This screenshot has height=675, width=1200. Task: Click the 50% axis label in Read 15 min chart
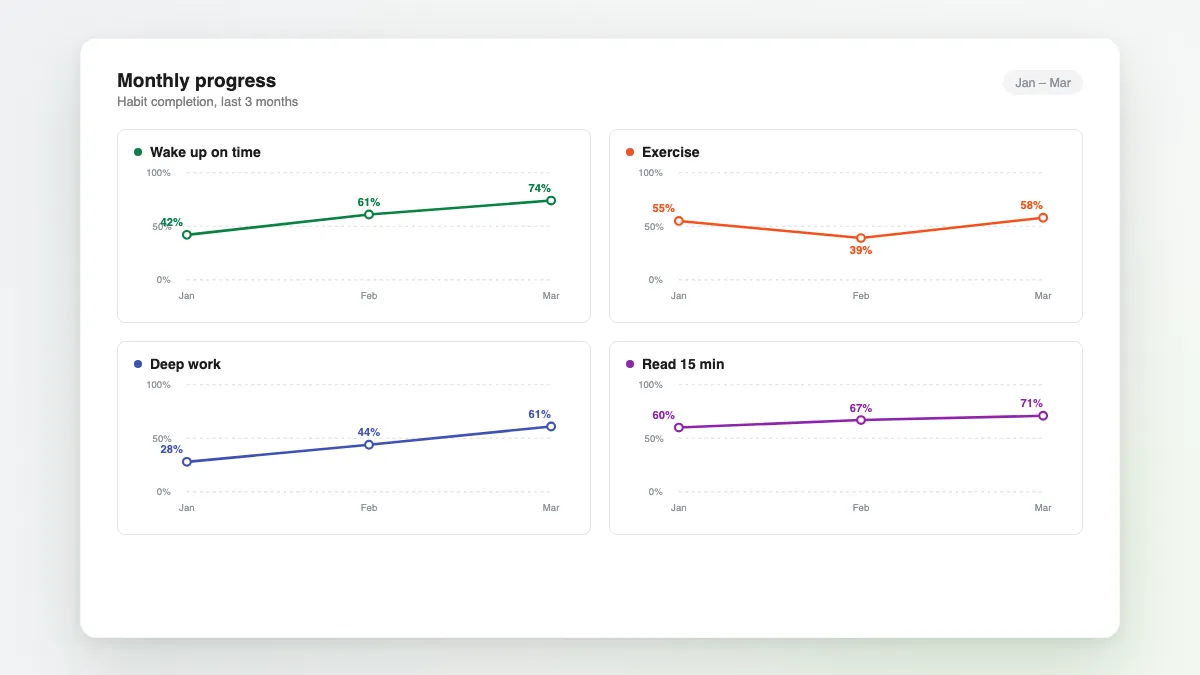[x=654, y=439]
